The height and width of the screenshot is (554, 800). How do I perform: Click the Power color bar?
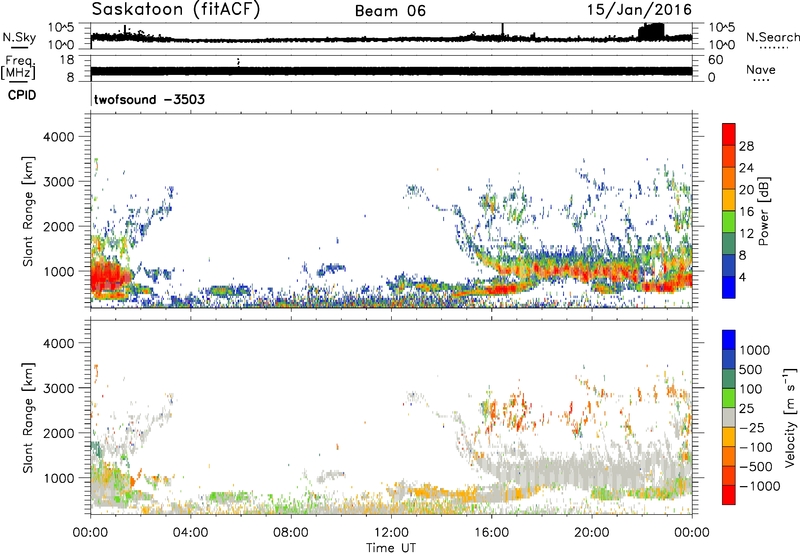coord(729,211)
